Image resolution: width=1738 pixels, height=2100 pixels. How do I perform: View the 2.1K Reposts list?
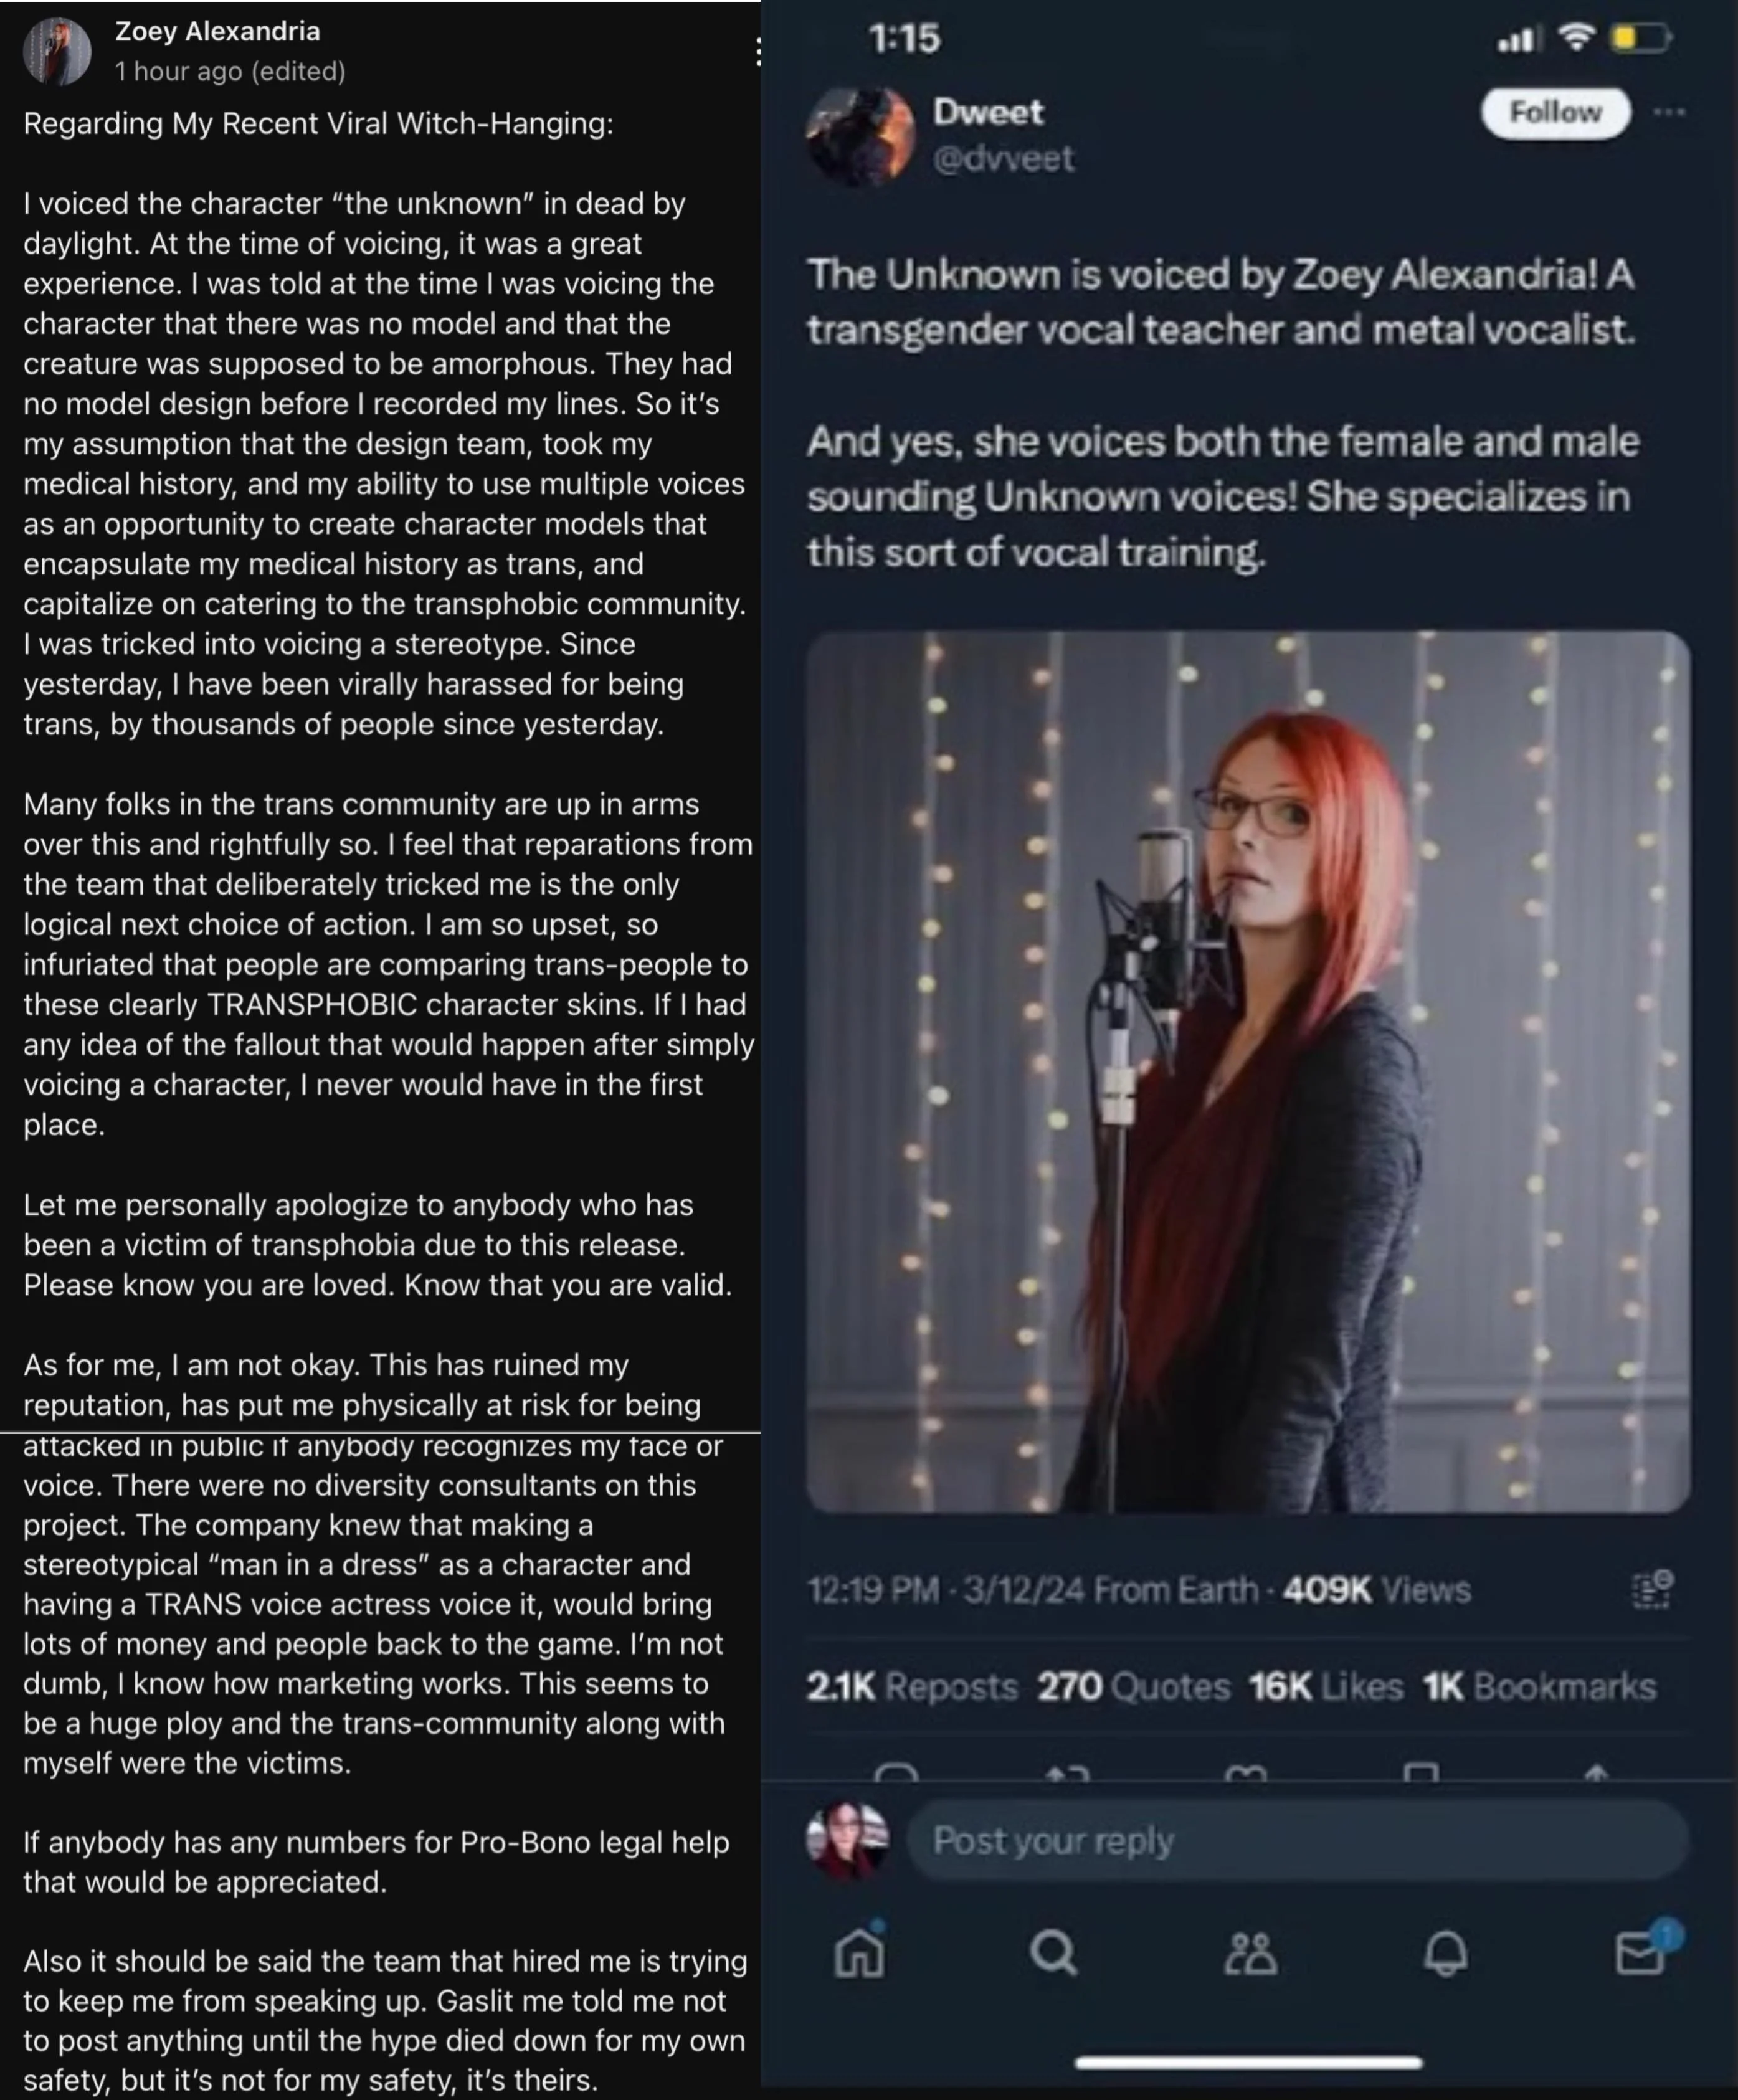click(912, 1687)
